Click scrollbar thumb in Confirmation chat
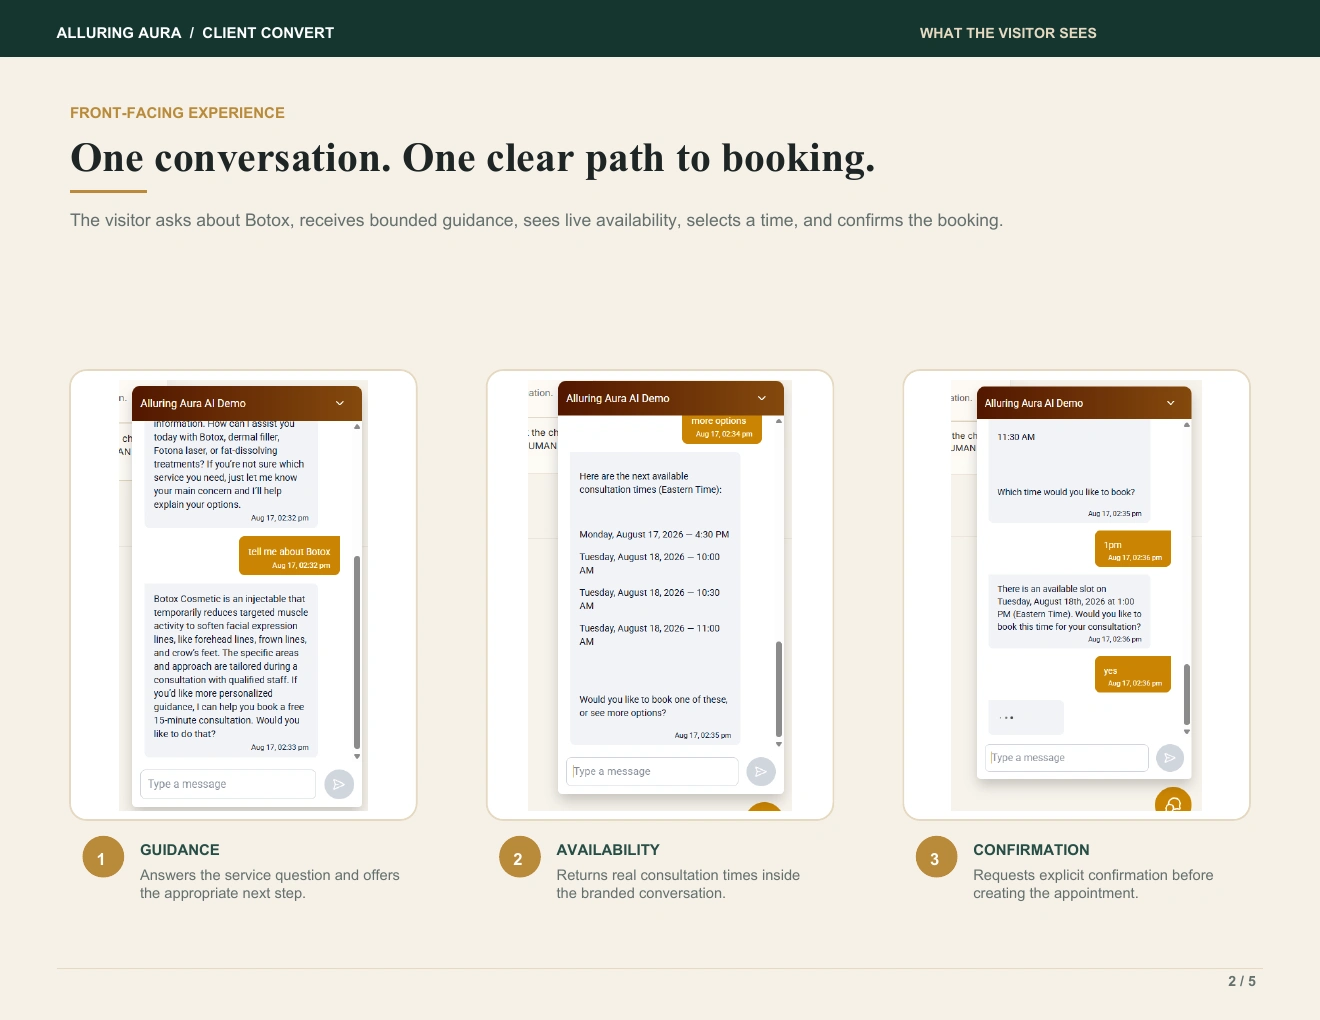The image size is (1320, 1020). click(x=1187, y=693)
